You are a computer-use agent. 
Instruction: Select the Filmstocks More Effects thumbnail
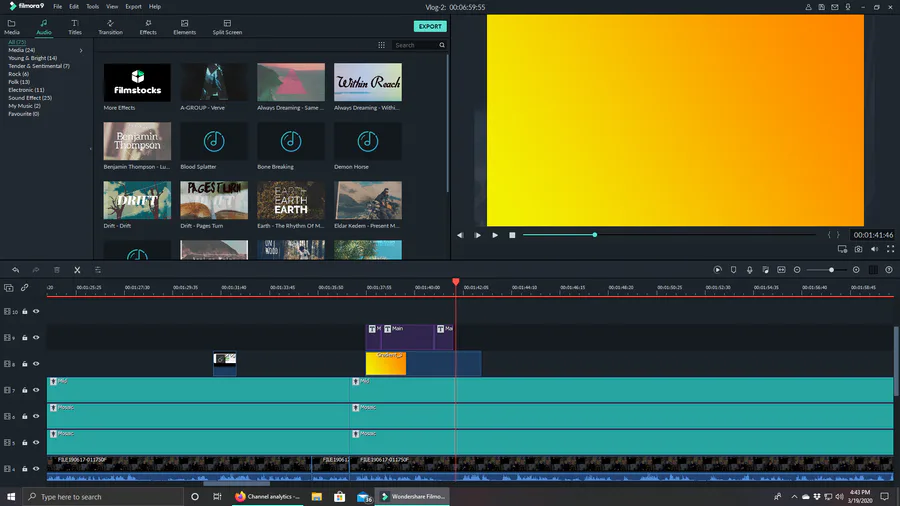point(137,83)
